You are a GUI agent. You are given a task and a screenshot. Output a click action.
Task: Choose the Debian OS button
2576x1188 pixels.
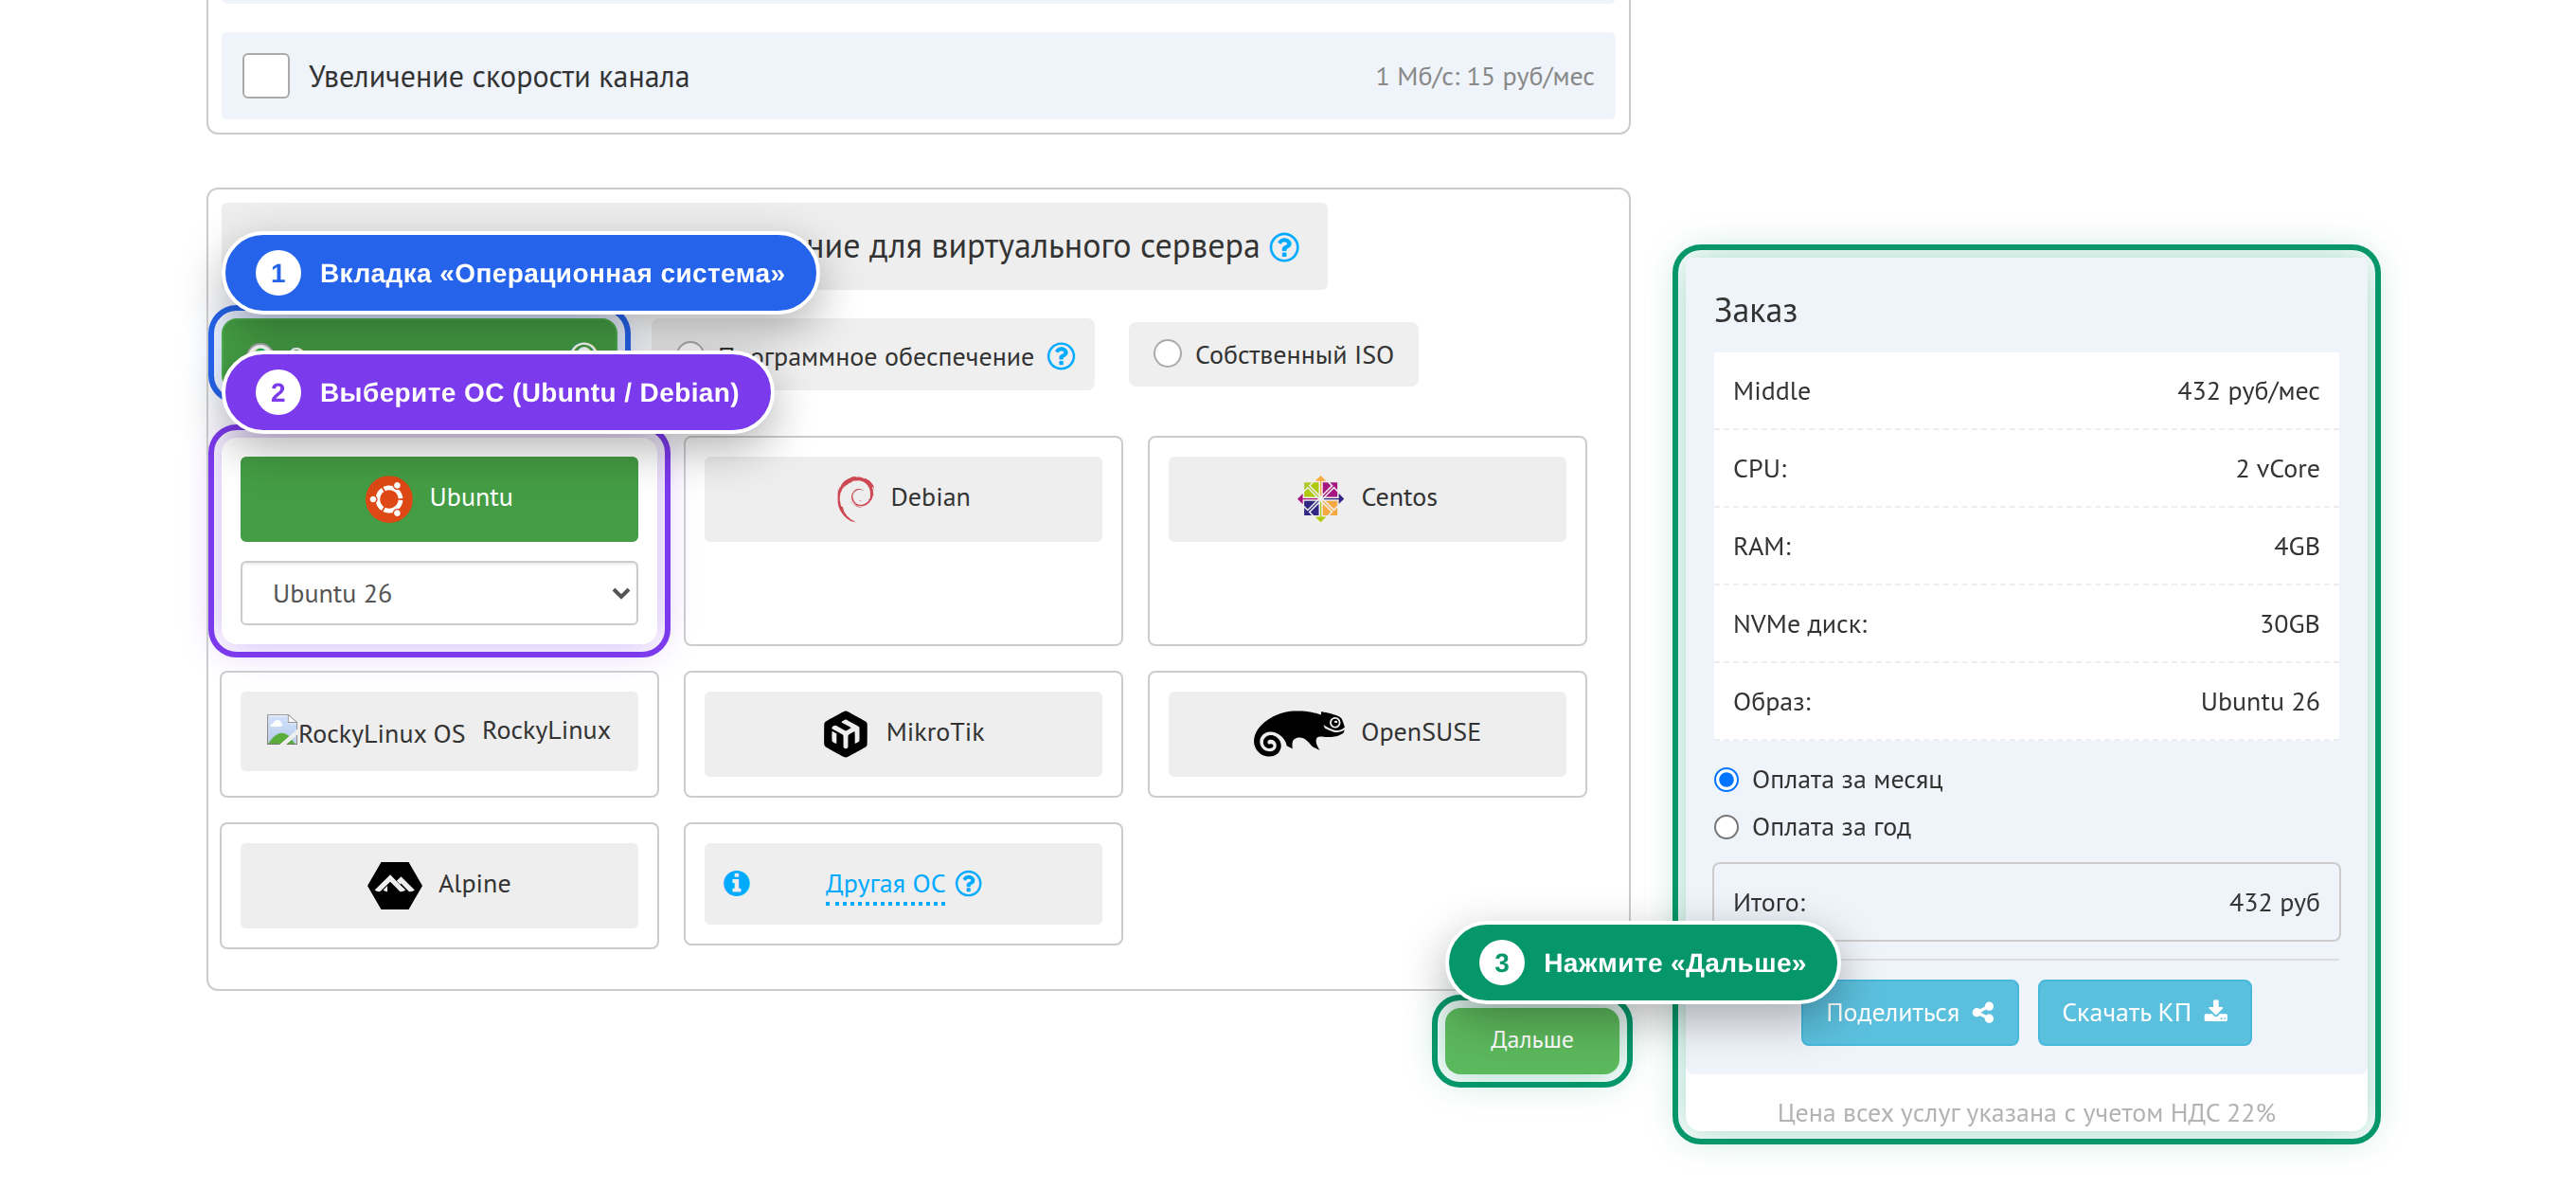903,499
